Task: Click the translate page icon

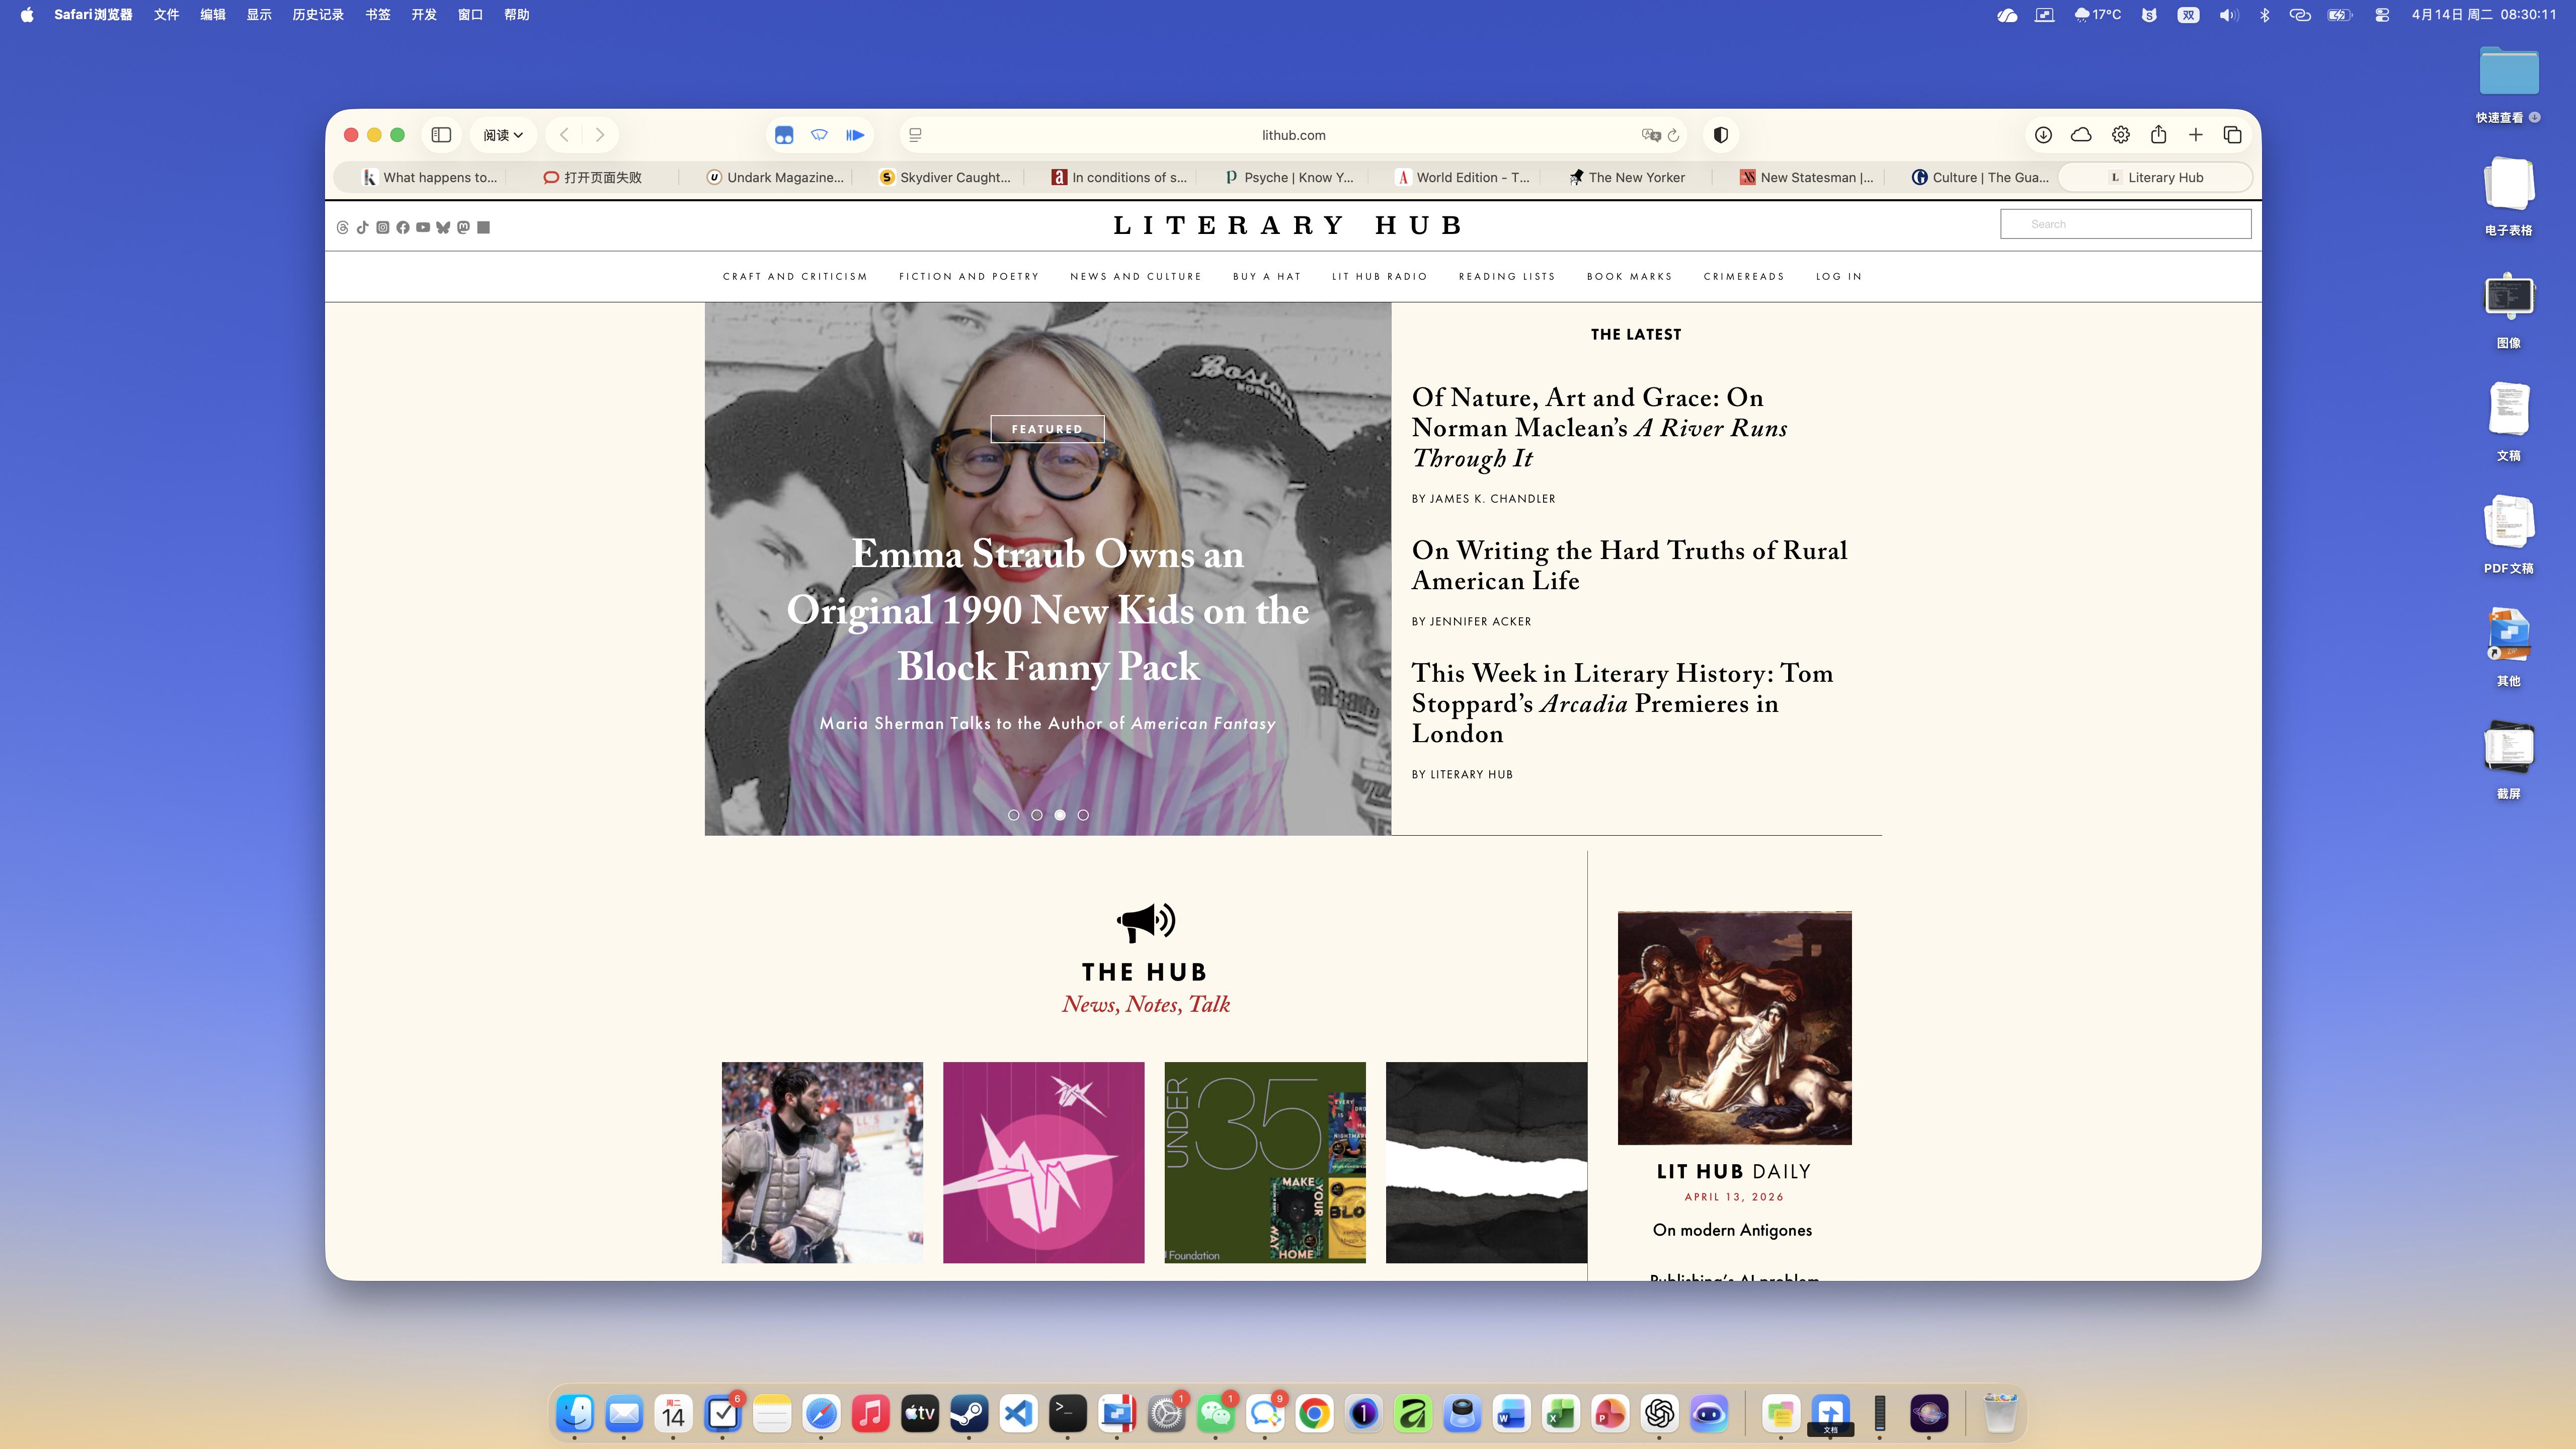Action: [1650, 135]
